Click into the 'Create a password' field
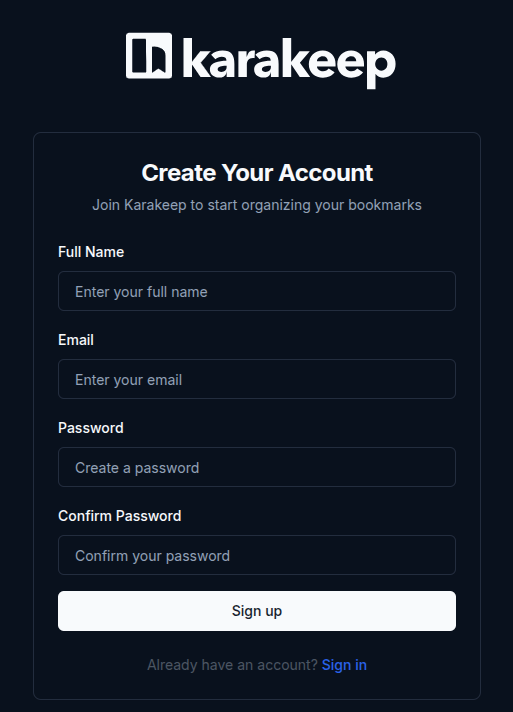 (257, 467)
